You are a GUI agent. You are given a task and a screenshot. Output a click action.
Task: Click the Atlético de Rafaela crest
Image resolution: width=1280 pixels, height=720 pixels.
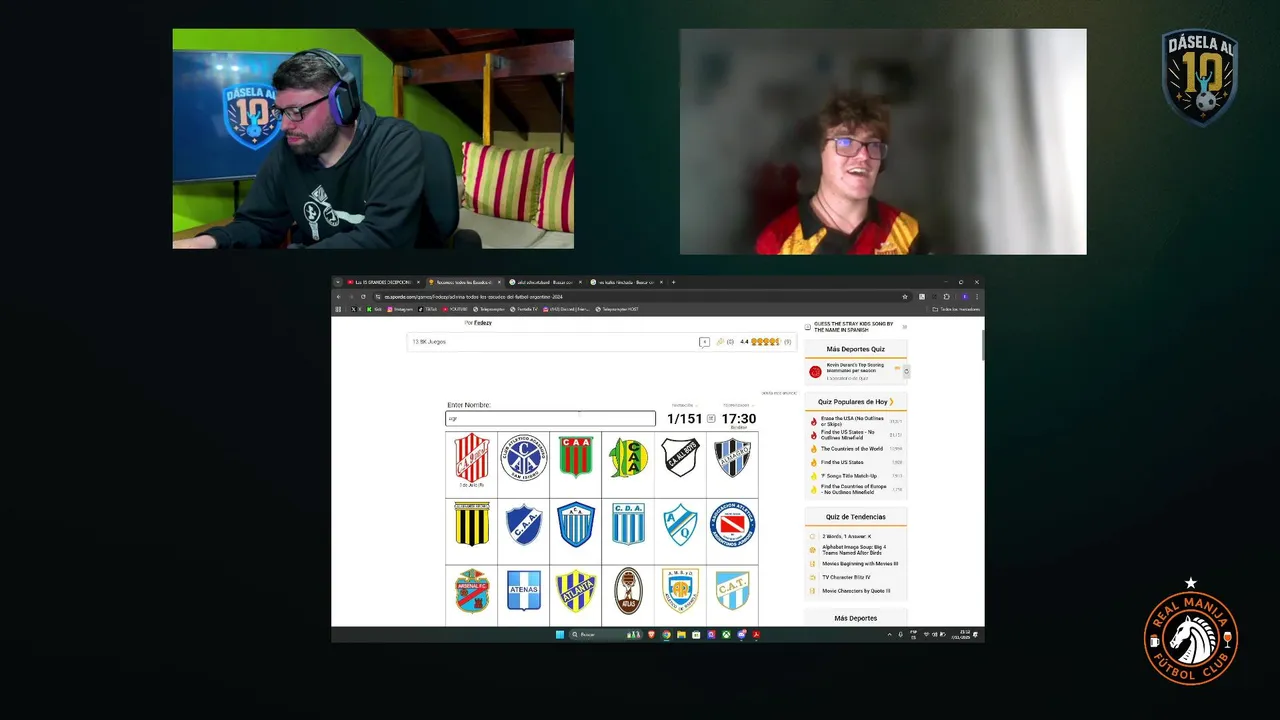pos(680,590)
